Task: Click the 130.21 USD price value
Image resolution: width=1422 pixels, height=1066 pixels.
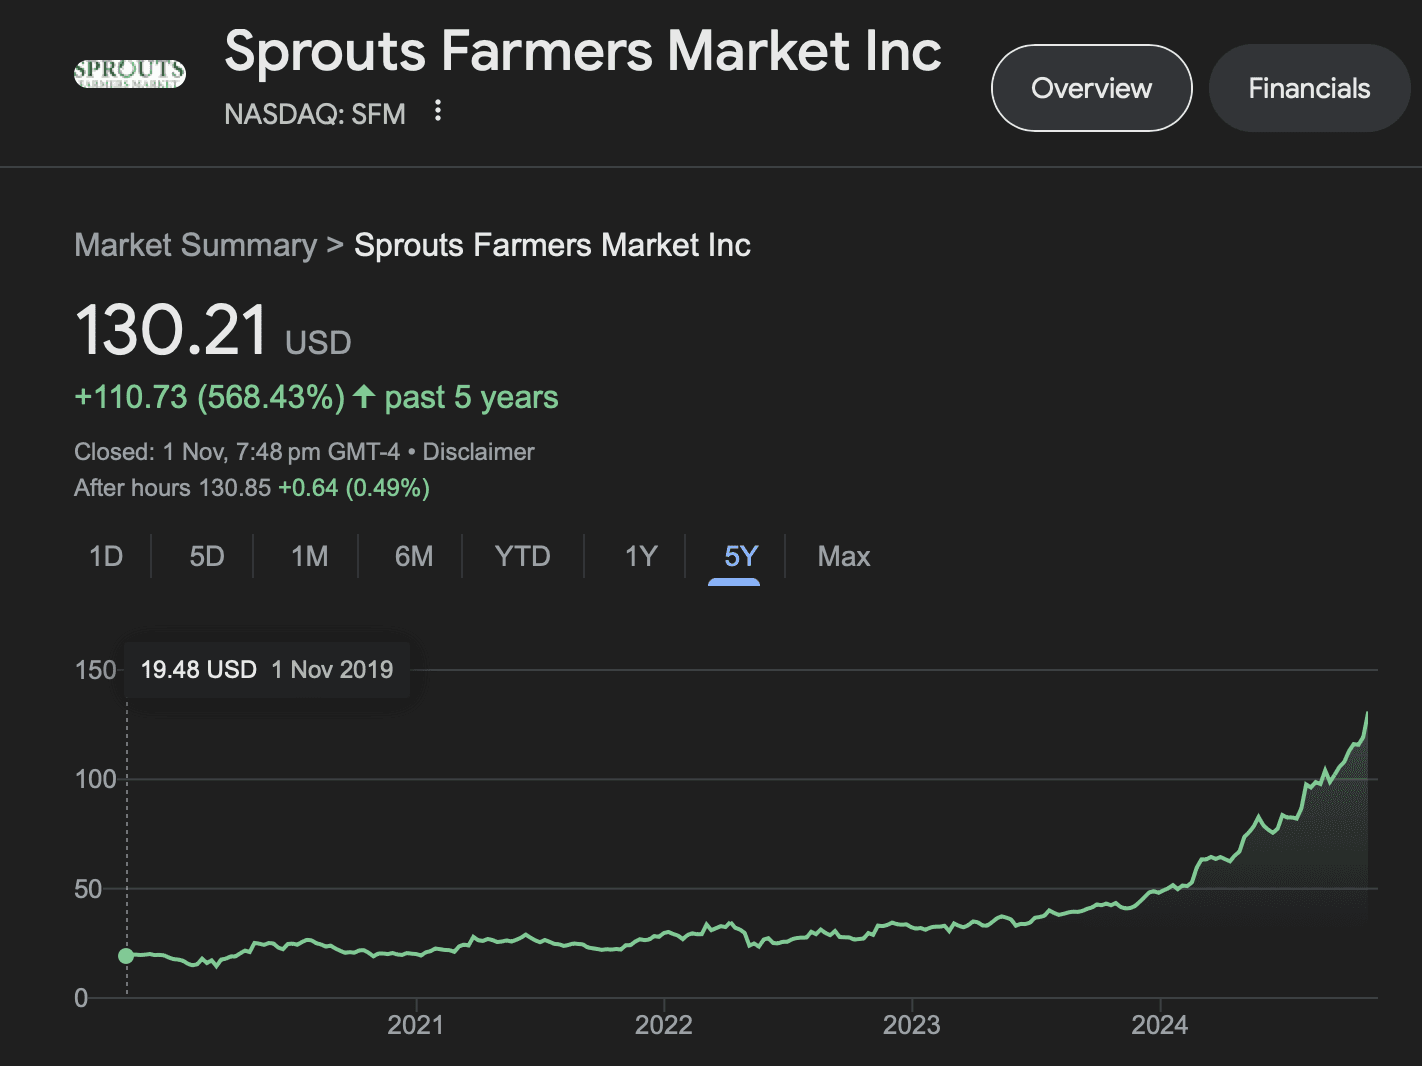Action: pyautogui.click(x=172, y=331)
